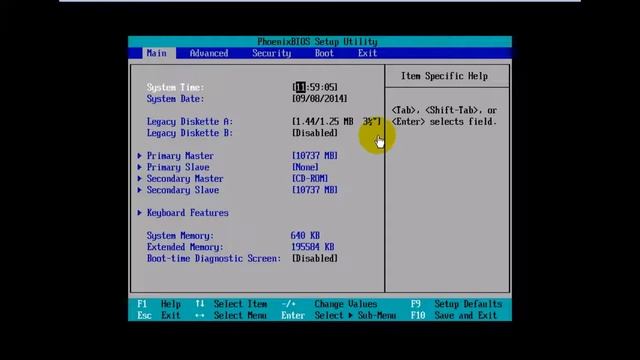
Task: Click the 640 KB memory value
Action: pyautogui.click(x=305, y=236)
